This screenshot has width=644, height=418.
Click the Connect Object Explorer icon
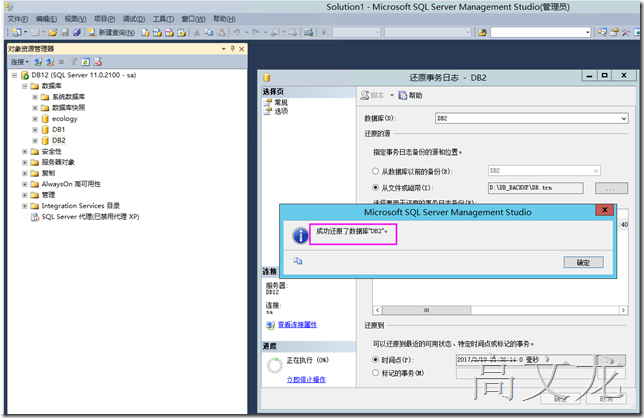38,62
